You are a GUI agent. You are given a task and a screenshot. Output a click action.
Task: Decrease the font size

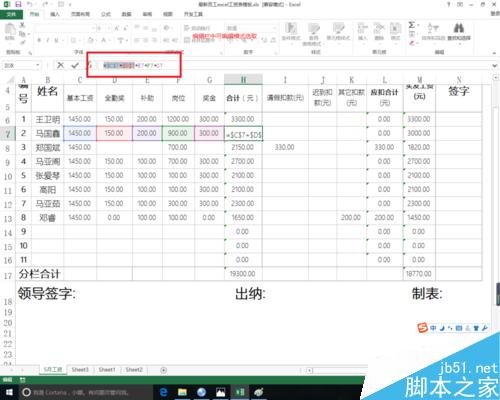[x=125, y=29]
